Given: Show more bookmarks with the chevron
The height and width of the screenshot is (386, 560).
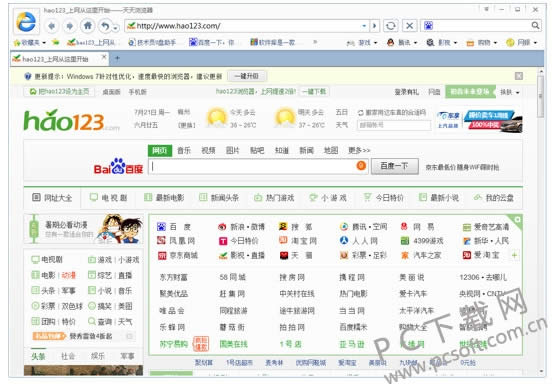Looking at the screenshot, I should (x=315, y=42).
